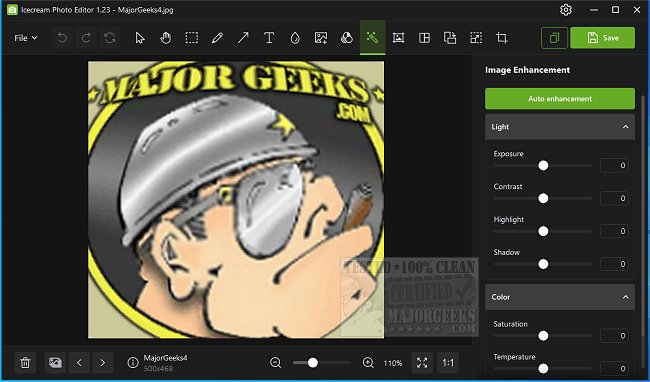
Task: Click the zoom out magnifier
Action: 276,363
